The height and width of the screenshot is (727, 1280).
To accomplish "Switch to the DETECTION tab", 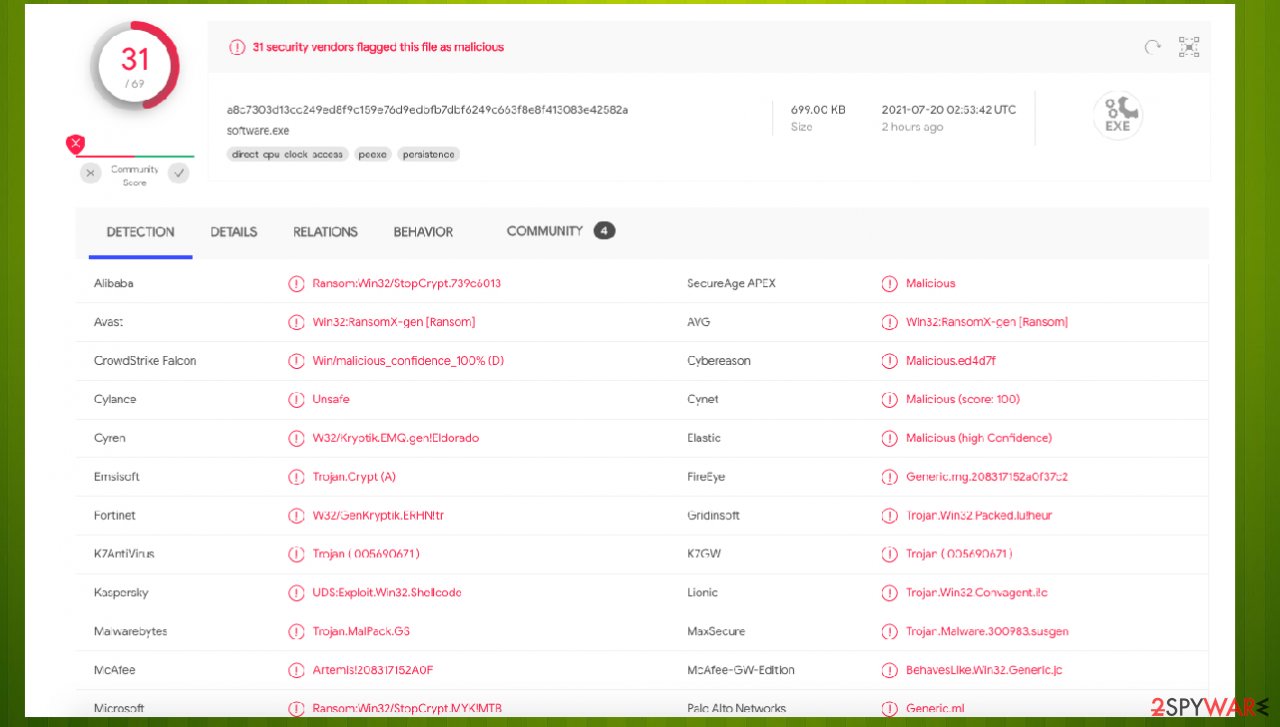I will point(140,232).
